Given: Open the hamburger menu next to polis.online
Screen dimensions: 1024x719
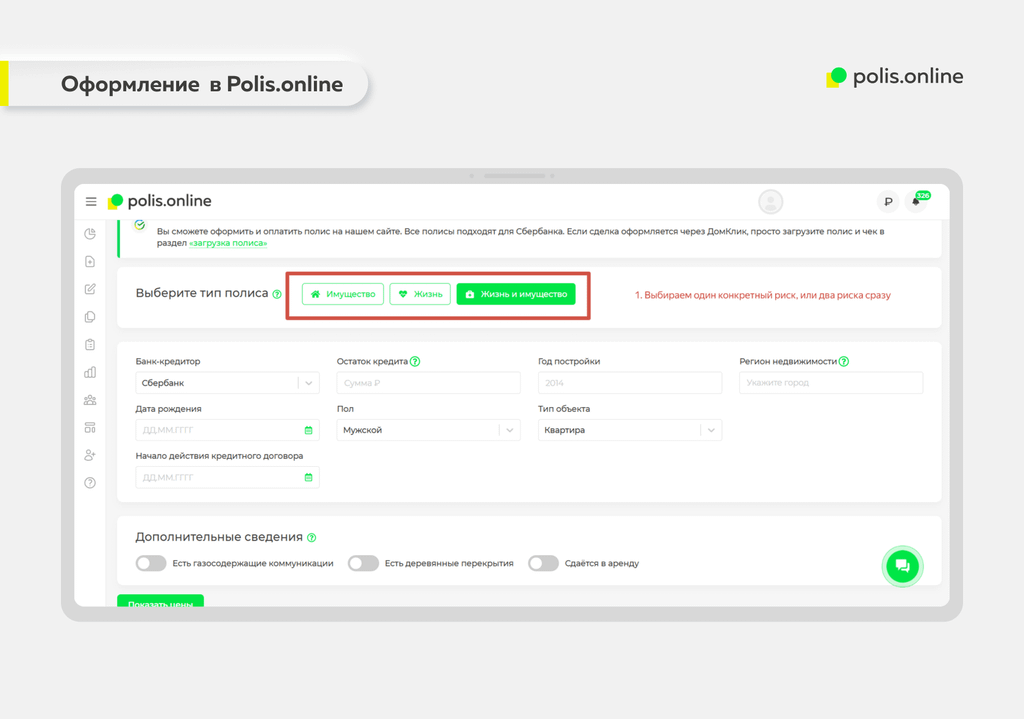Looking at the screenshot, I should point(91,202).
